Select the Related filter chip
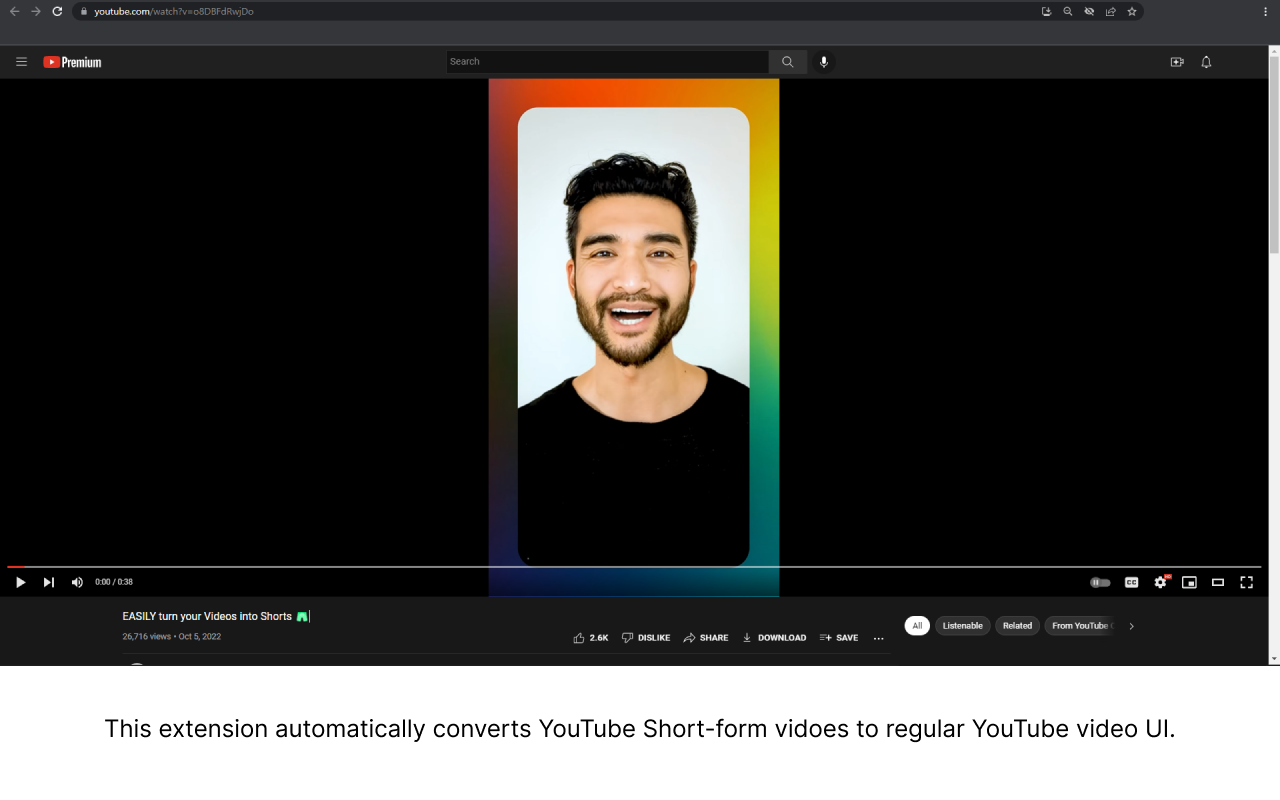Screen dimensions: 1280x800 click(1017, 626)
